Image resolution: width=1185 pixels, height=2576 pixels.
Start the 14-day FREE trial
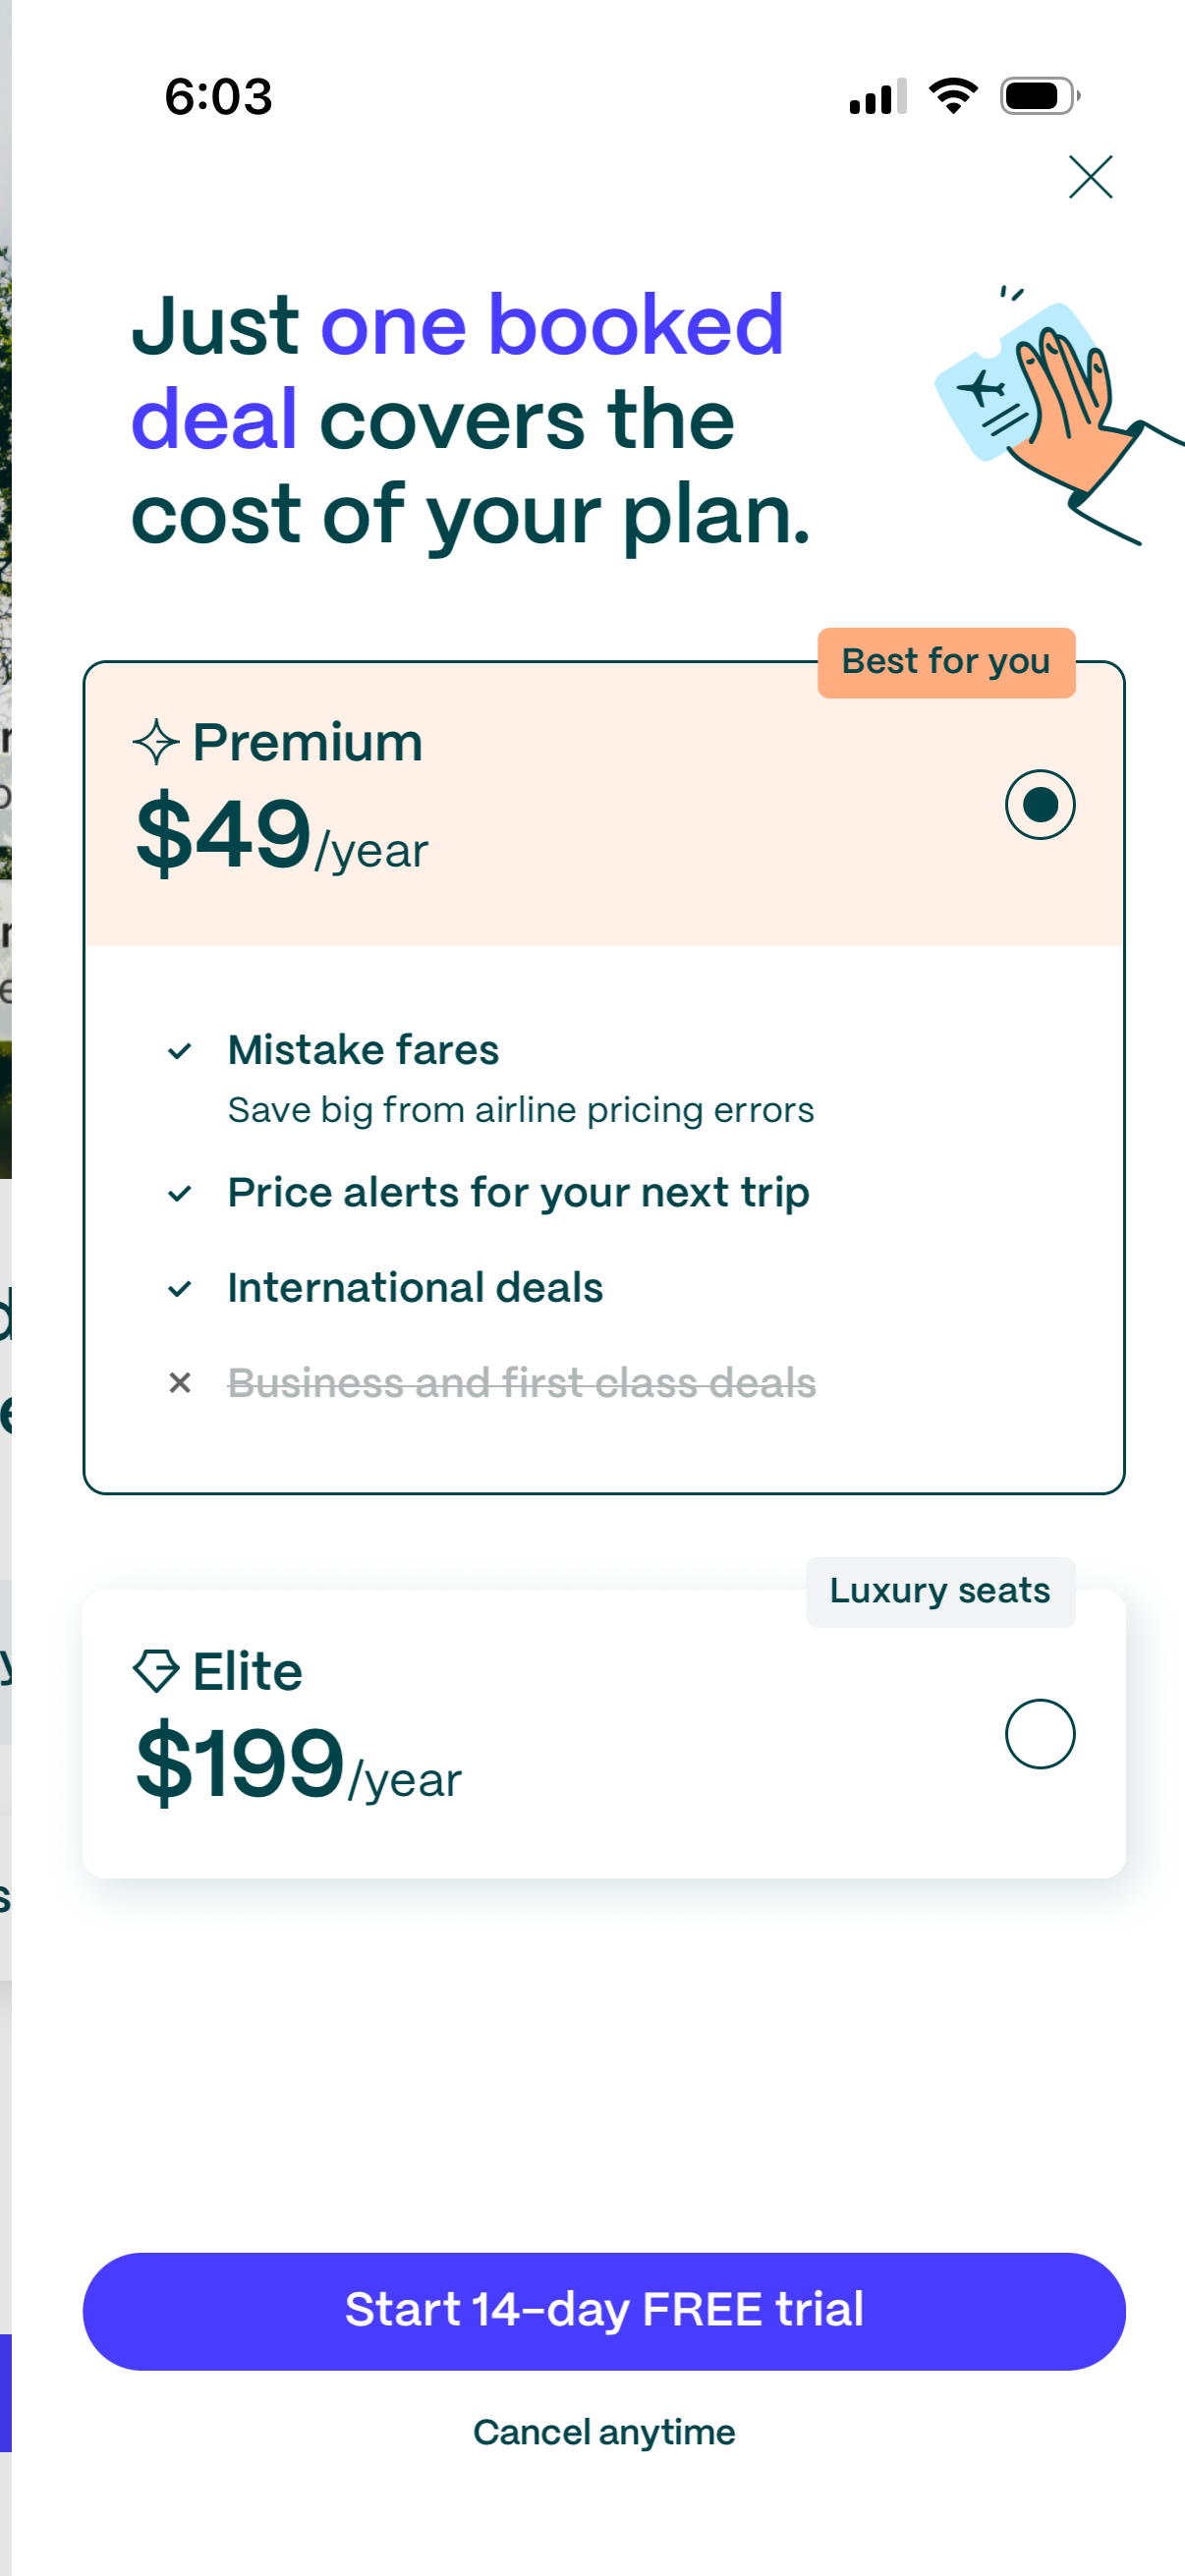(x=604, y=2311)
